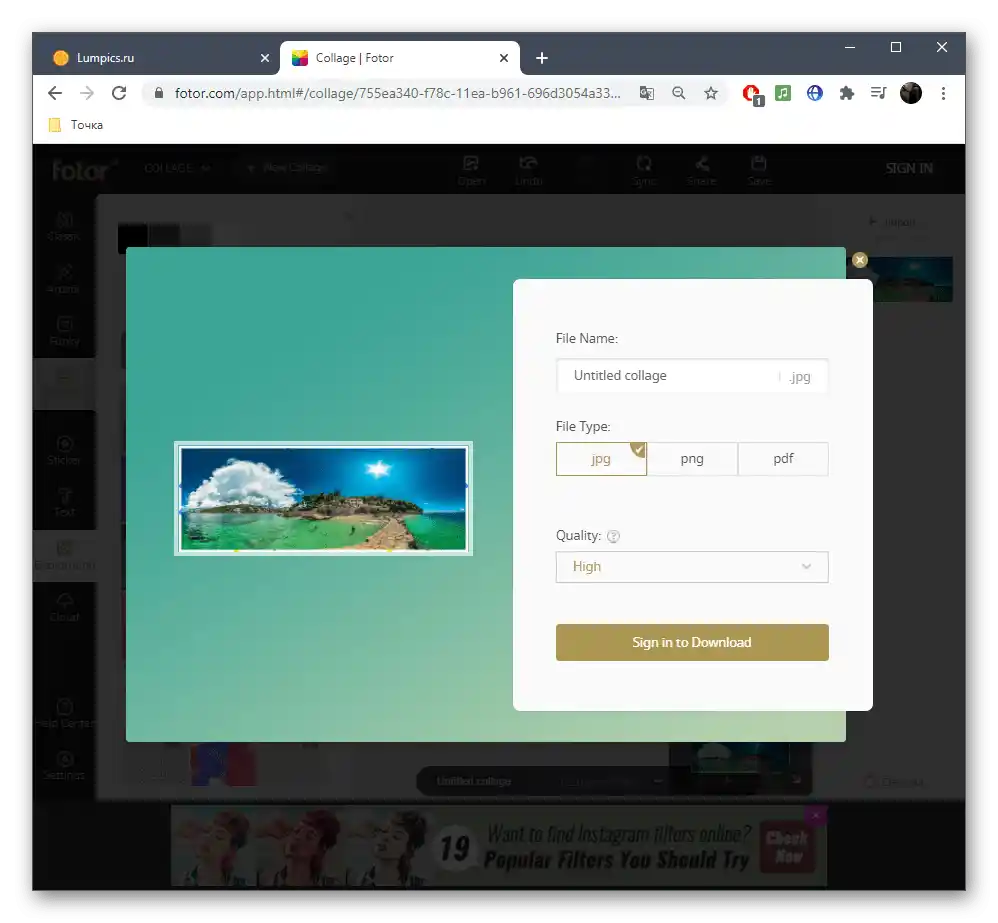The width and height of the screenshot is (998, 923).
Task: Switch to the Collage | Fotor tab
Action: point(400,58)
